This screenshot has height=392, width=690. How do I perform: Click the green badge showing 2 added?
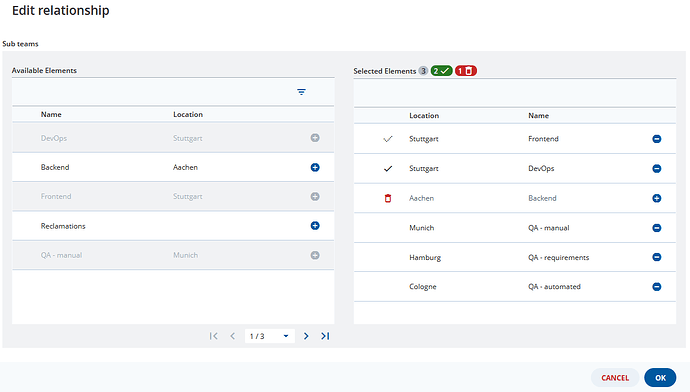coord(441,71)
